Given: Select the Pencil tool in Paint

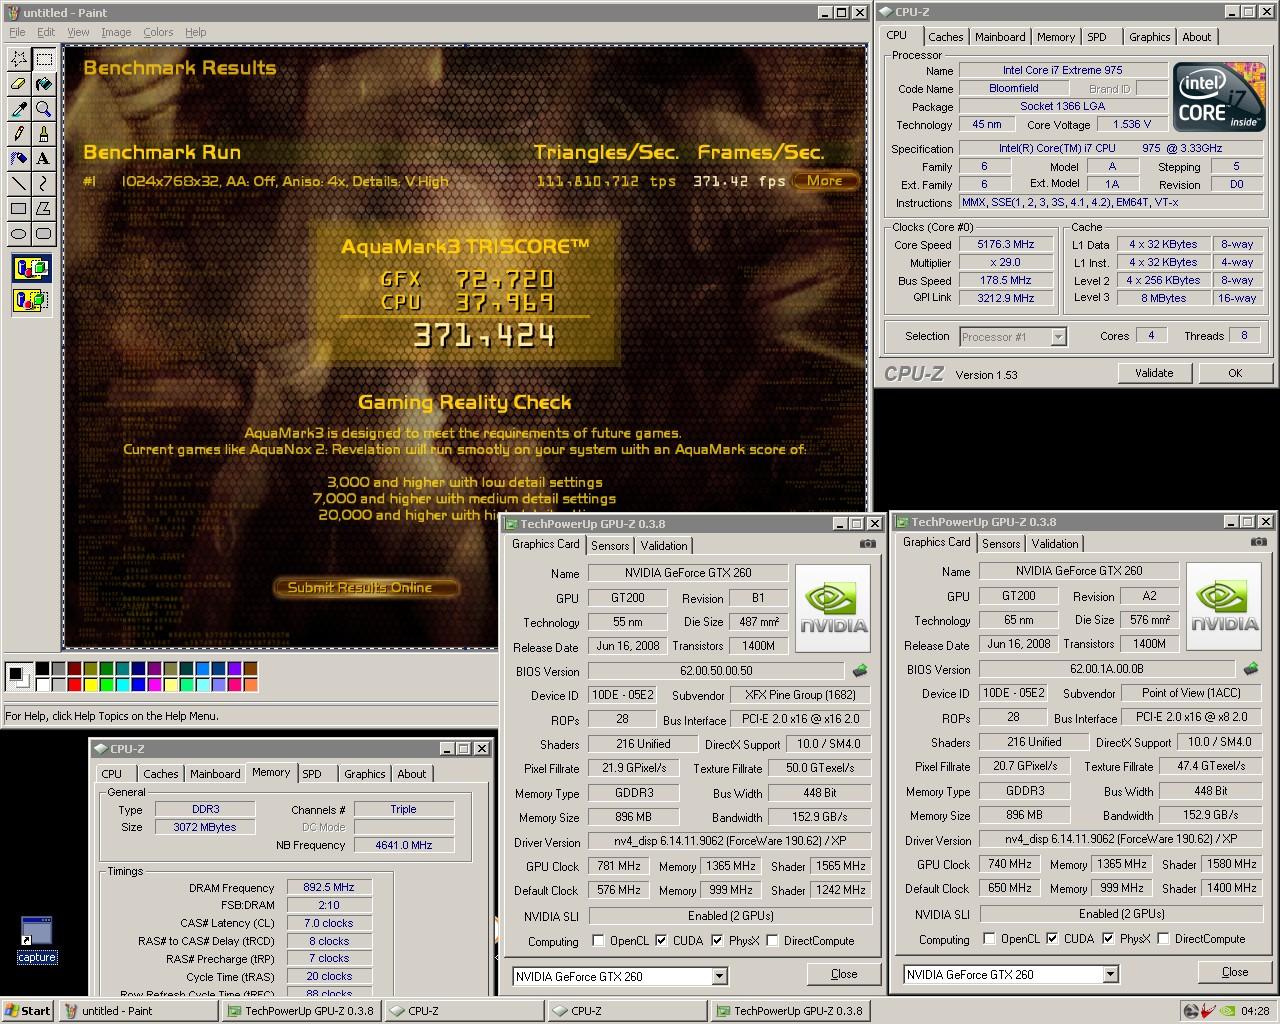Looking at the screenshot, I should click(x=19, y=134).
